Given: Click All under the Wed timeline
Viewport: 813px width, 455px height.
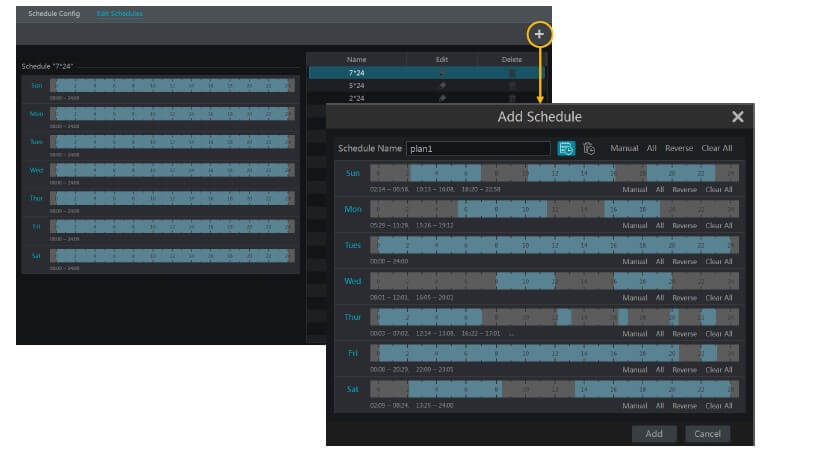Looking at the screenshot, I should point(660,298).
